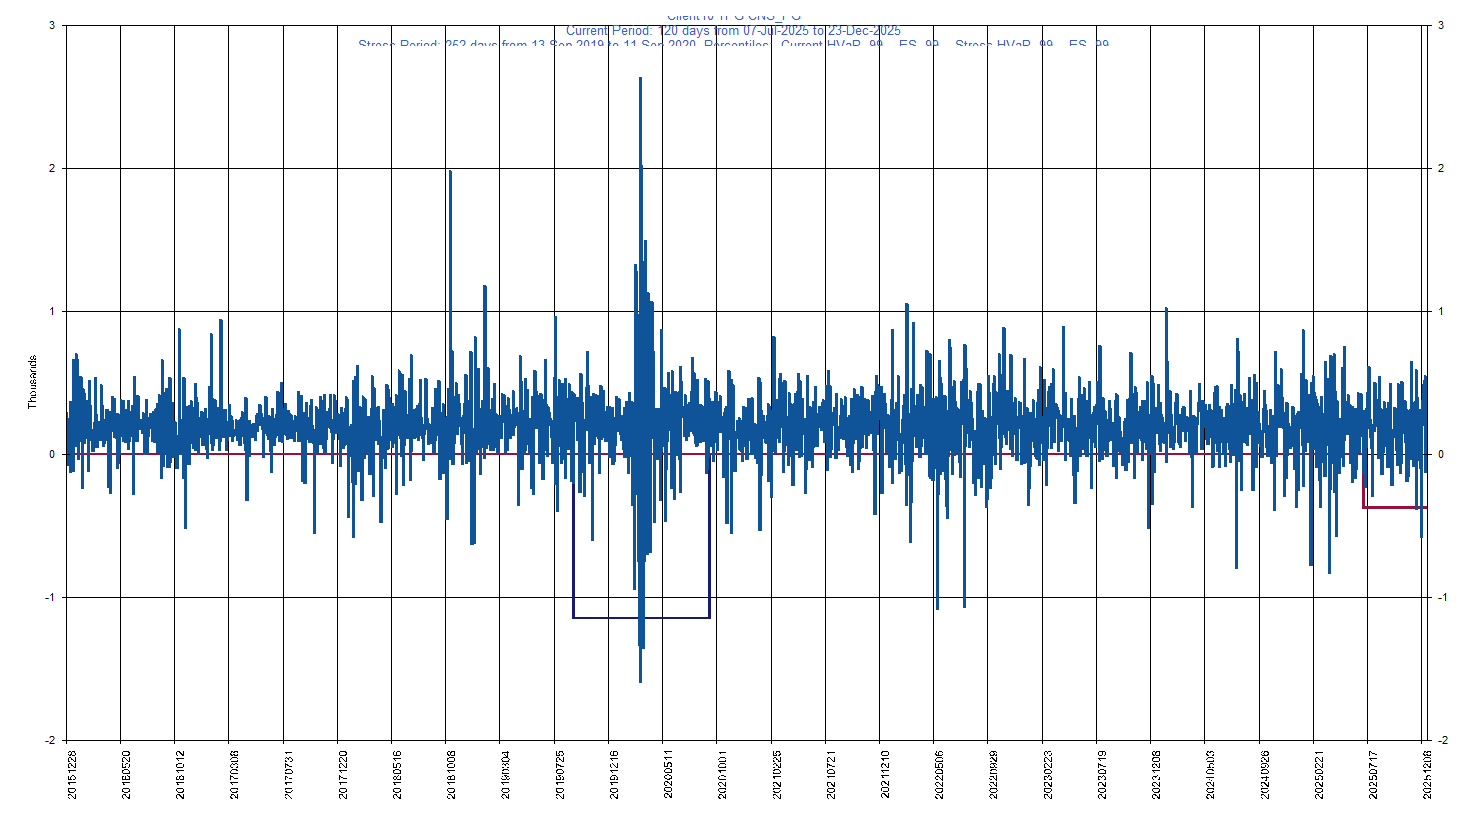The width and height of the screenshot is (1470, 820).
Task: Select the right y-axis "-1" label
Action: click(x=1441, y=598)
